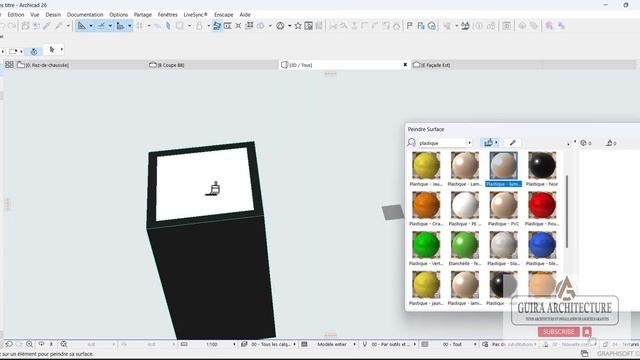This screenshot has width=640, height=360.
Task: Select the highlighted Plastique - lam... sphere
Action: click(503, 165)
